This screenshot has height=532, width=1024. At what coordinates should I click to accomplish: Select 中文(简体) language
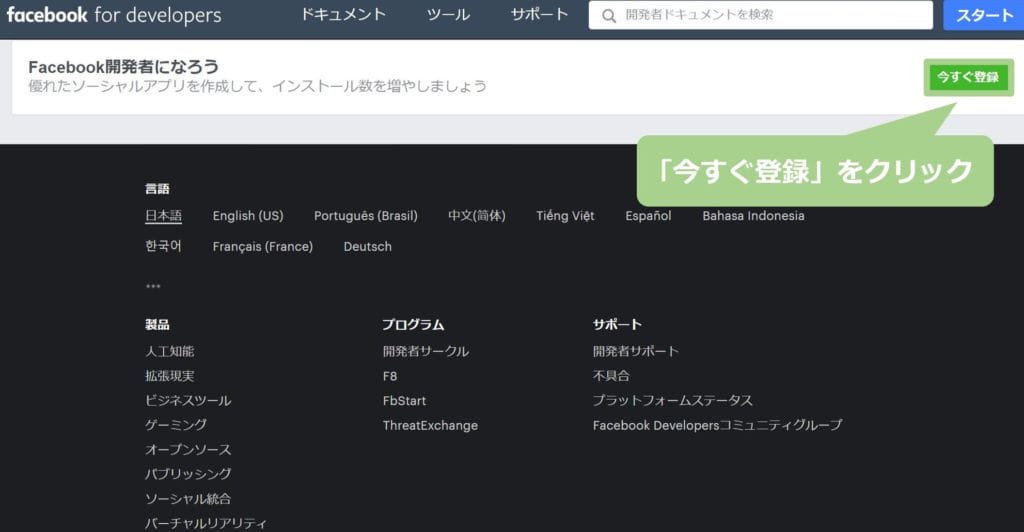pyautogui.click(x=477, y=215)
